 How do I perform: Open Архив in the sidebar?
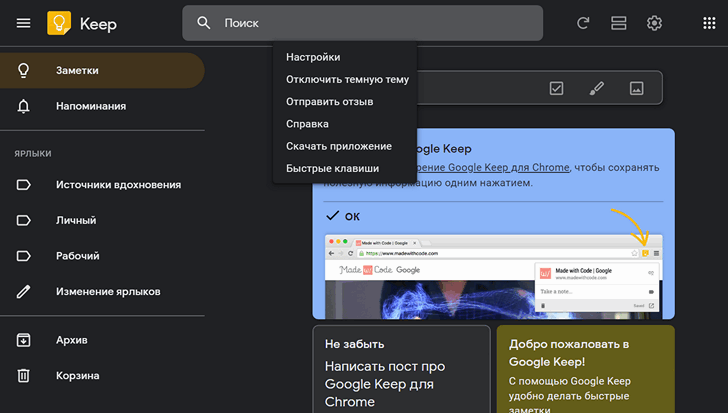coord(102,340)
